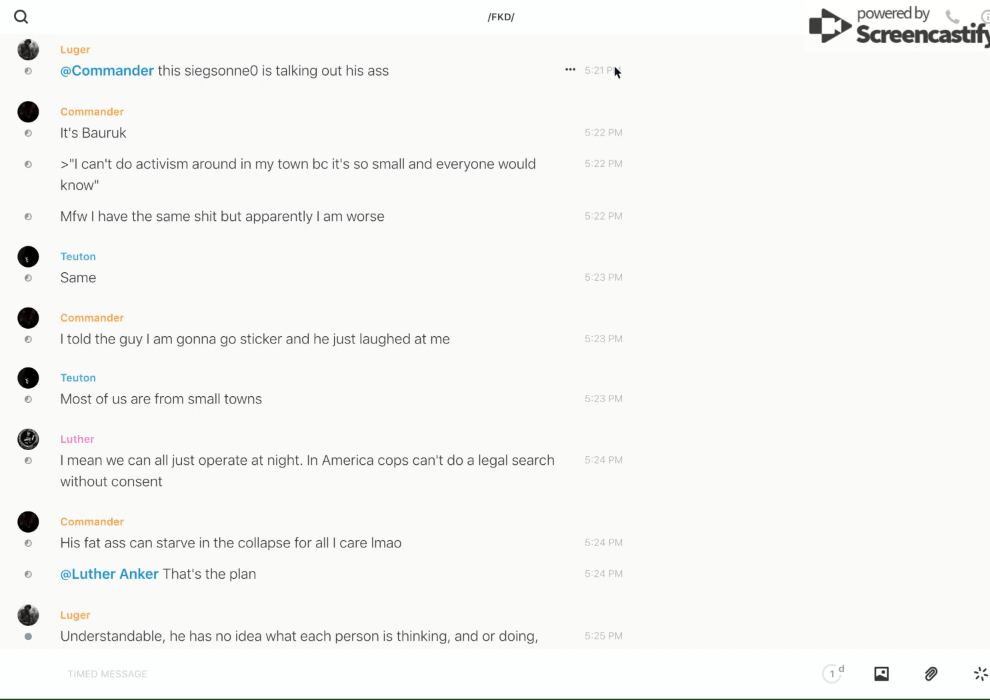Click the @Commander mention link
Screen dimensions: 990x700
(x=107, y=71)
